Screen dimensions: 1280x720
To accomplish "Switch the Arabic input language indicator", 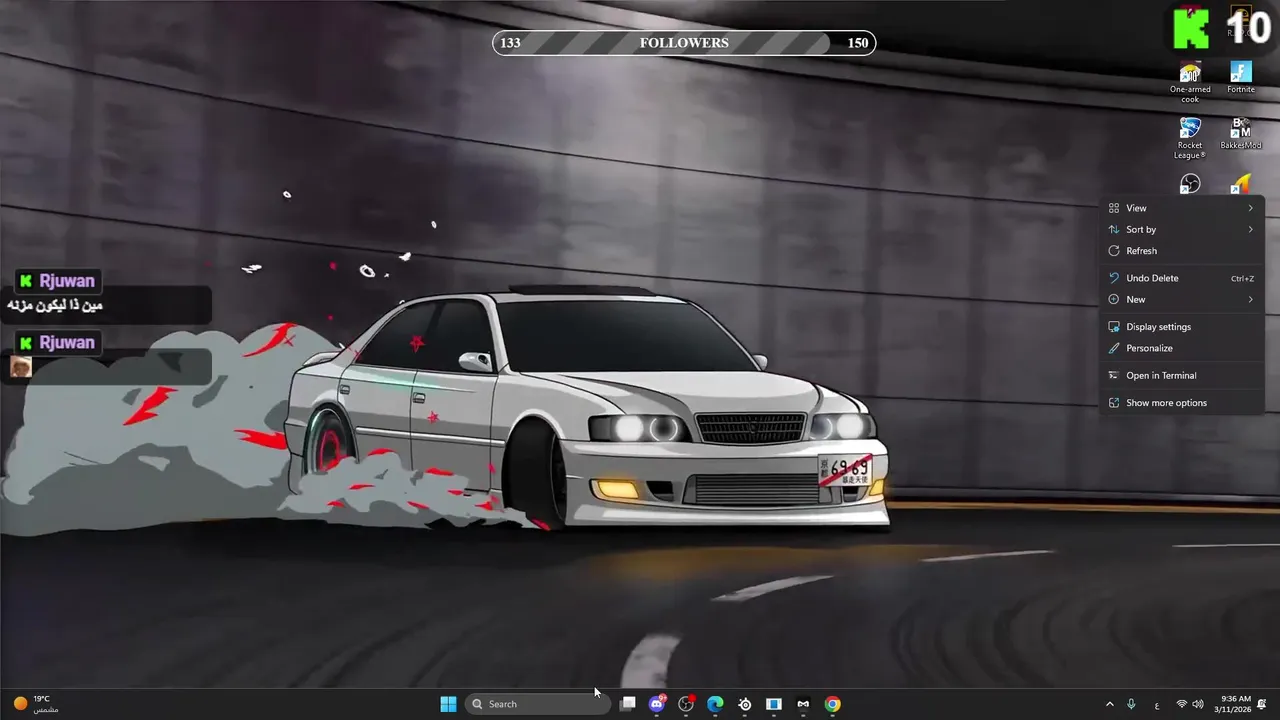I will click(x=1157, y=705).
